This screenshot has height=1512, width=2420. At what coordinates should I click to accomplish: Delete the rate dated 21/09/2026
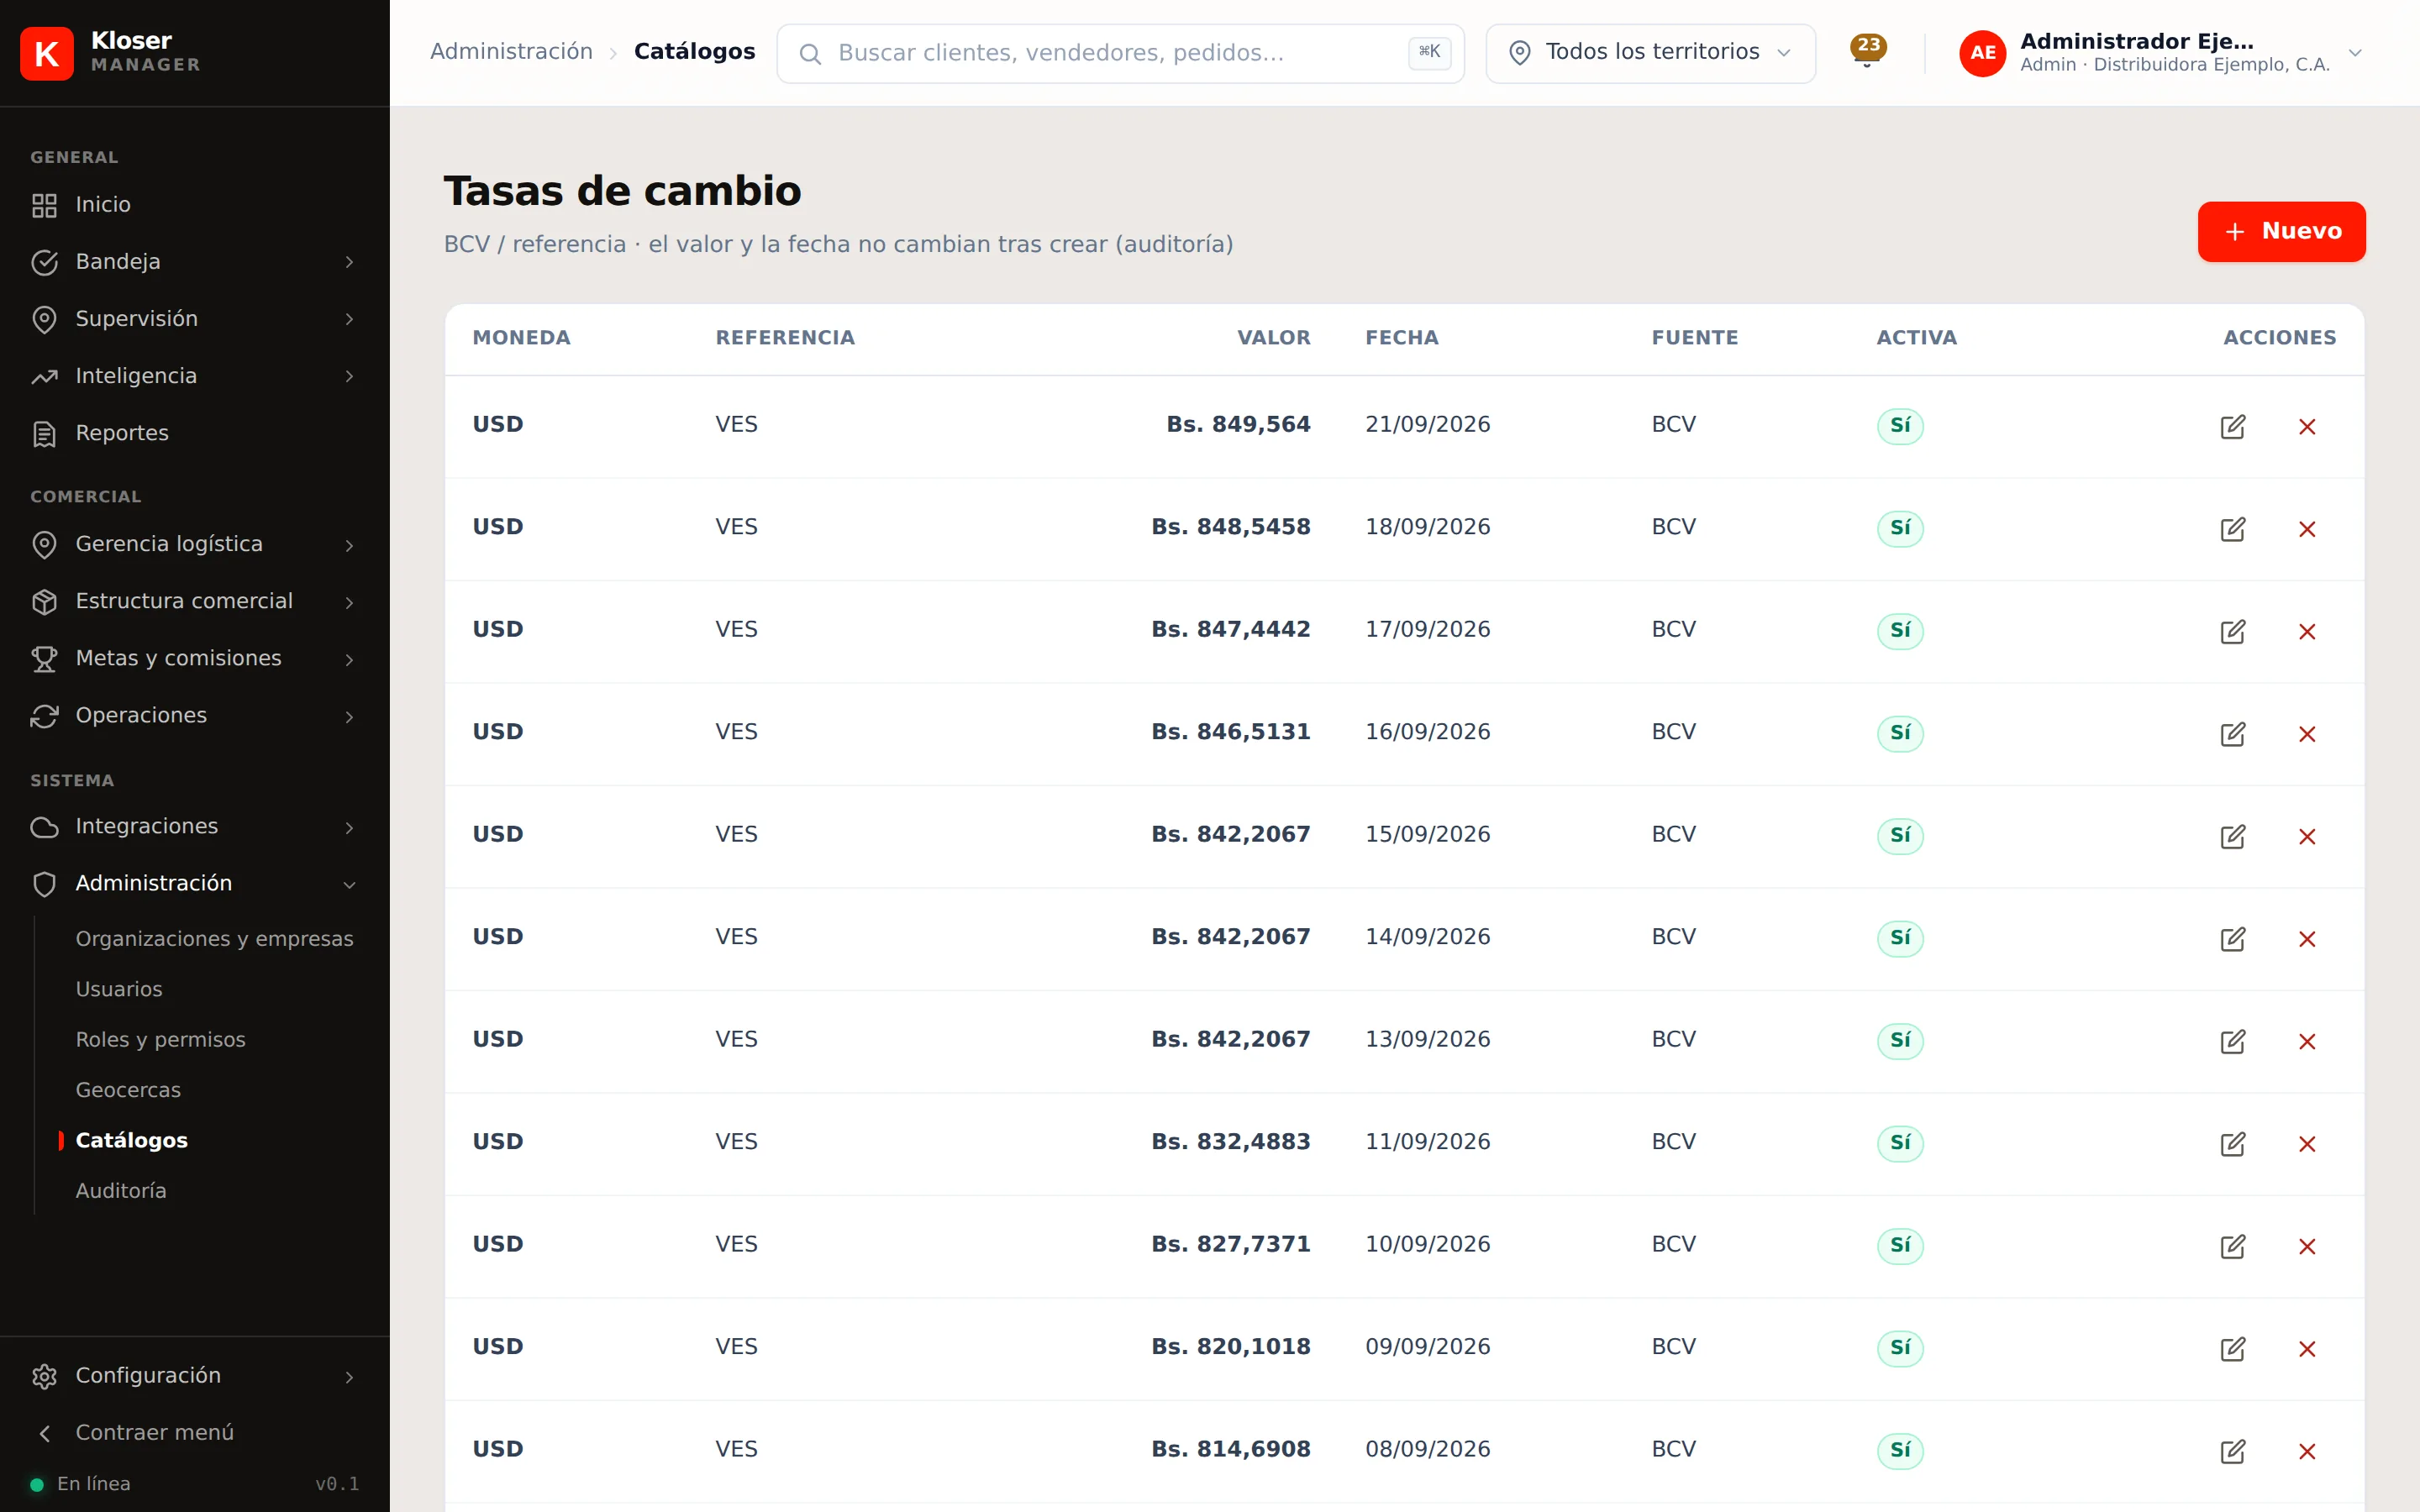[x=2307, y=427]
